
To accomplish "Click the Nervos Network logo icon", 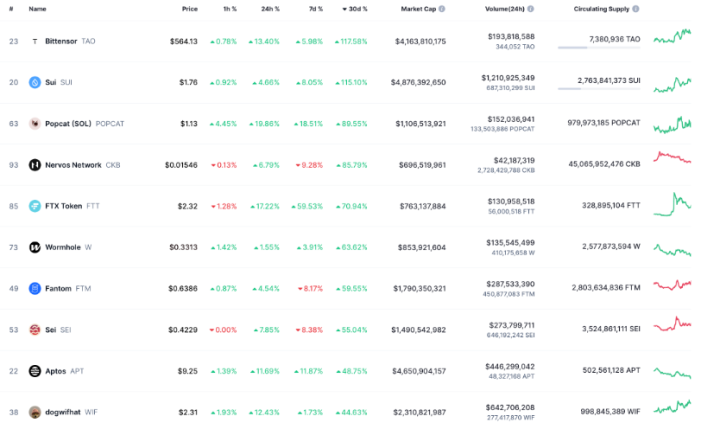I will (x=35, y=165).
